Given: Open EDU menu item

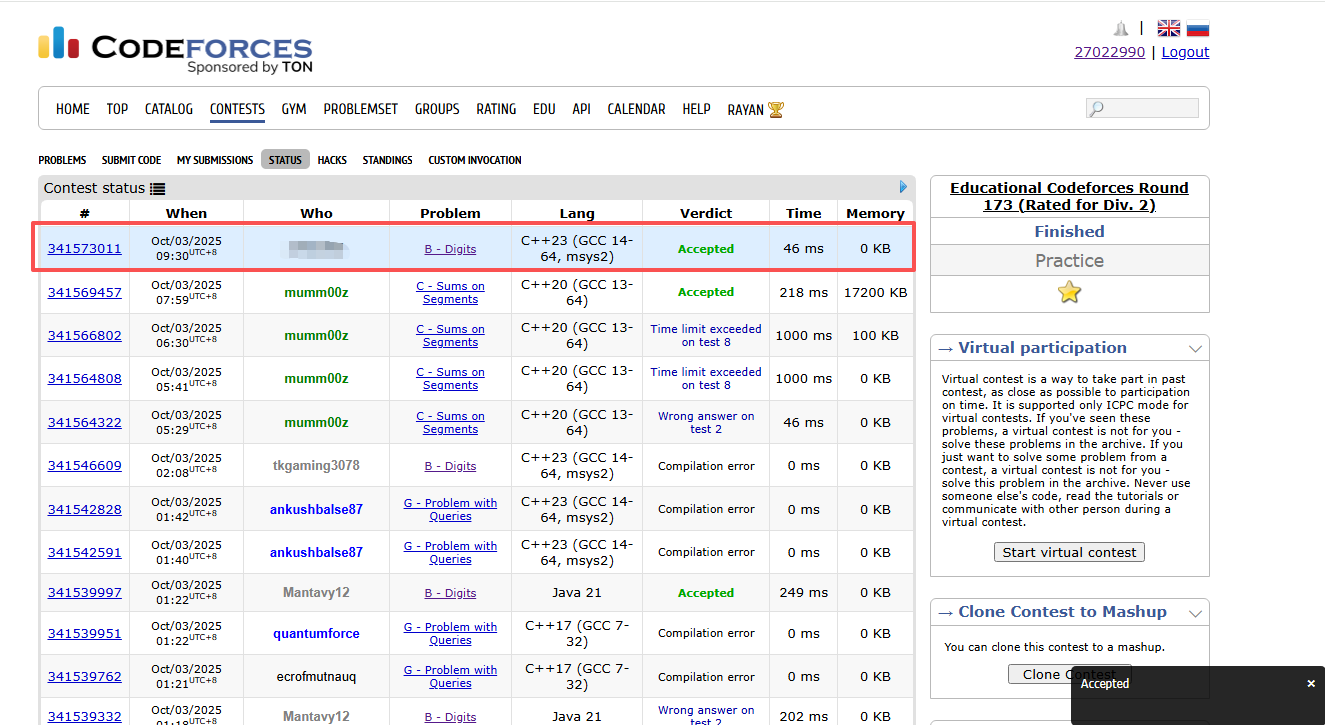Looking at the screenshot, I should (544, 109).
